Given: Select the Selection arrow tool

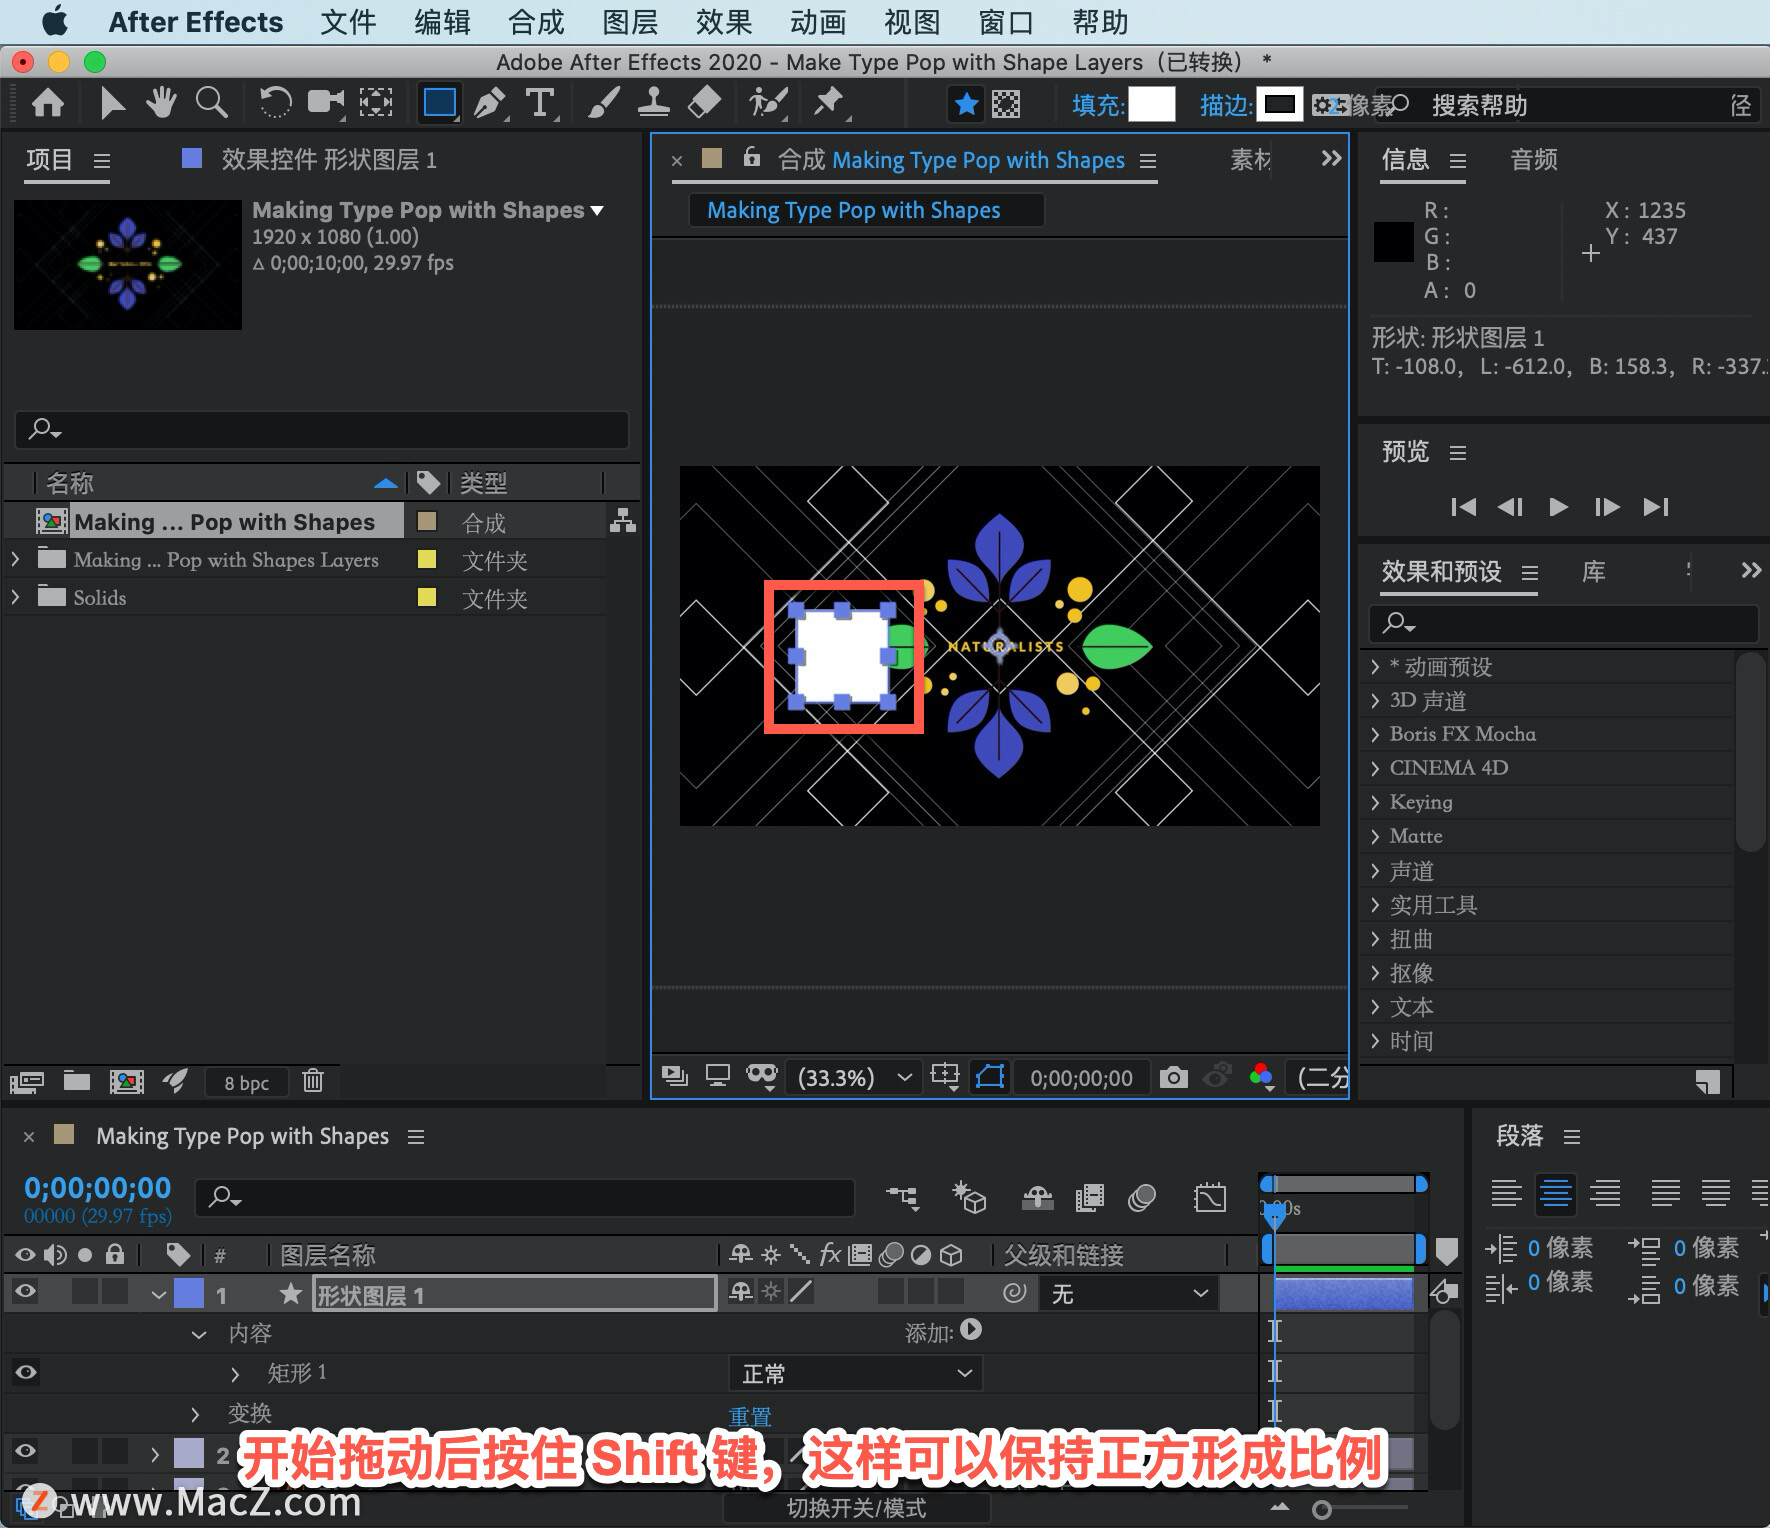Looking at the screenshot, I should [x=112, y=103].
